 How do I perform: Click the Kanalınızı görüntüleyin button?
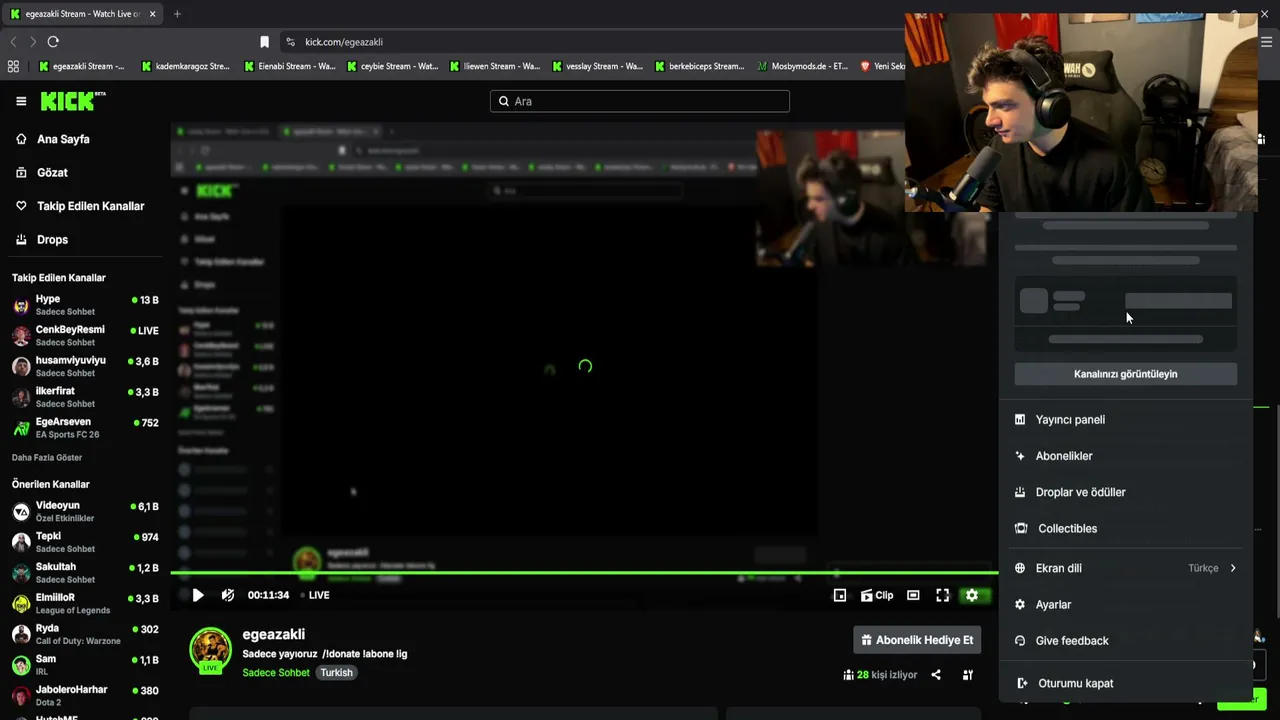1126,374
